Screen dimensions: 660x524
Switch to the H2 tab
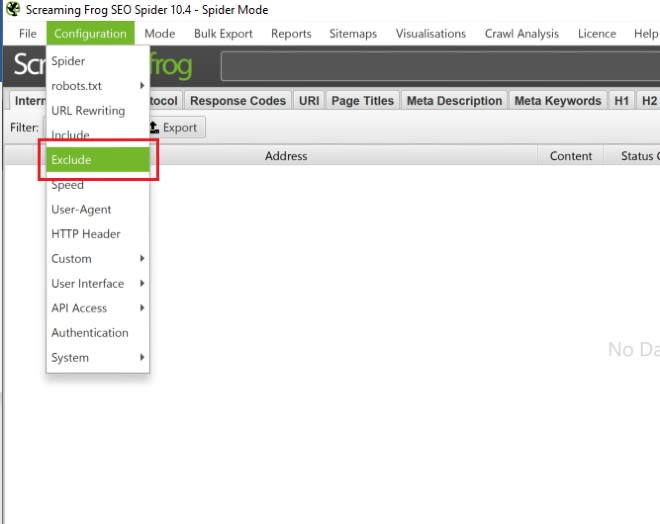click(x=649, y=101)
